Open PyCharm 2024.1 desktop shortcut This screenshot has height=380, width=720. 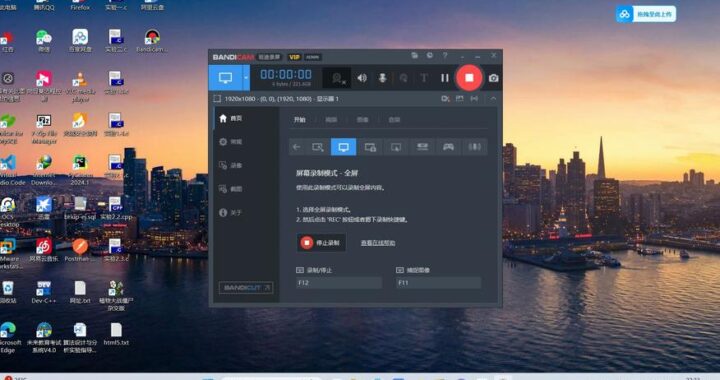[80, 170]
